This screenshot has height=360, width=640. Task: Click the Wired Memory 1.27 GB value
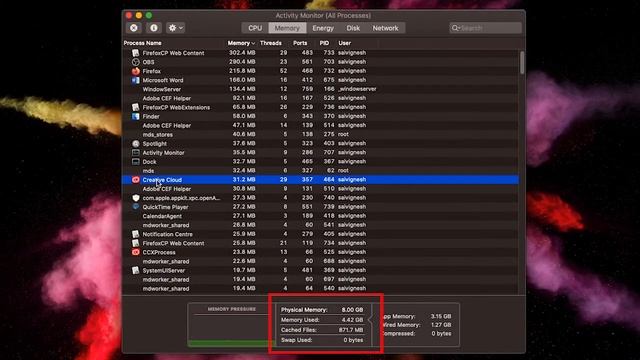[441, 325]
